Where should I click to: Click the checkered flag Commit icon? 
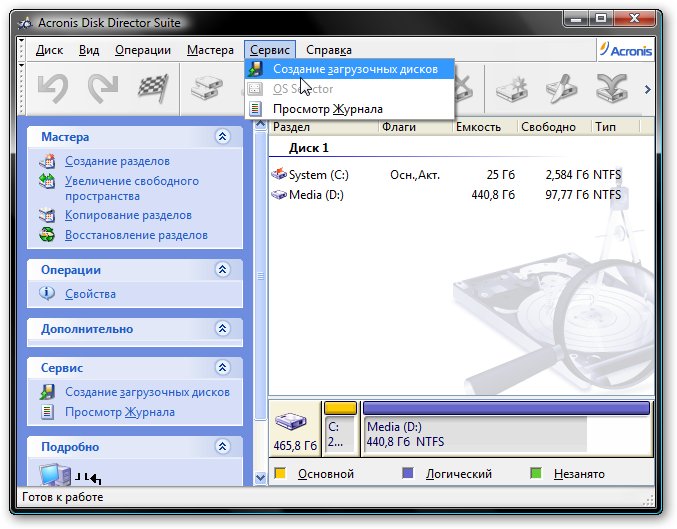153,89
